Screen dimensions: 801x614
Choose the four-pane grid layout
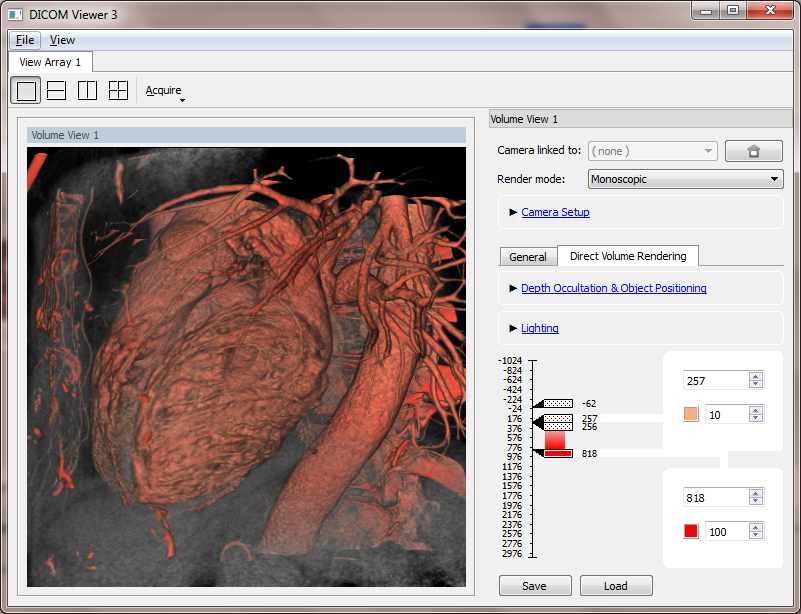[118, 90]
